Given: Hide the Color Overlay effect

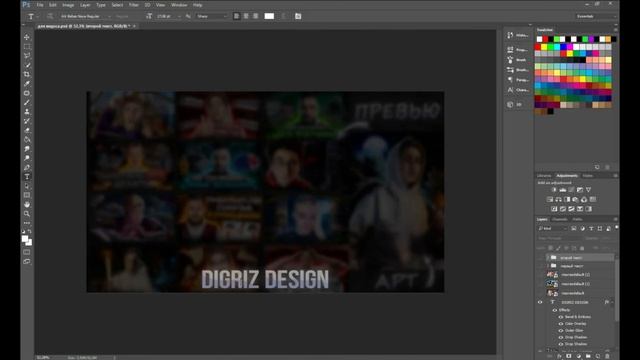Looking at the screenshot, I should (561, 324).
